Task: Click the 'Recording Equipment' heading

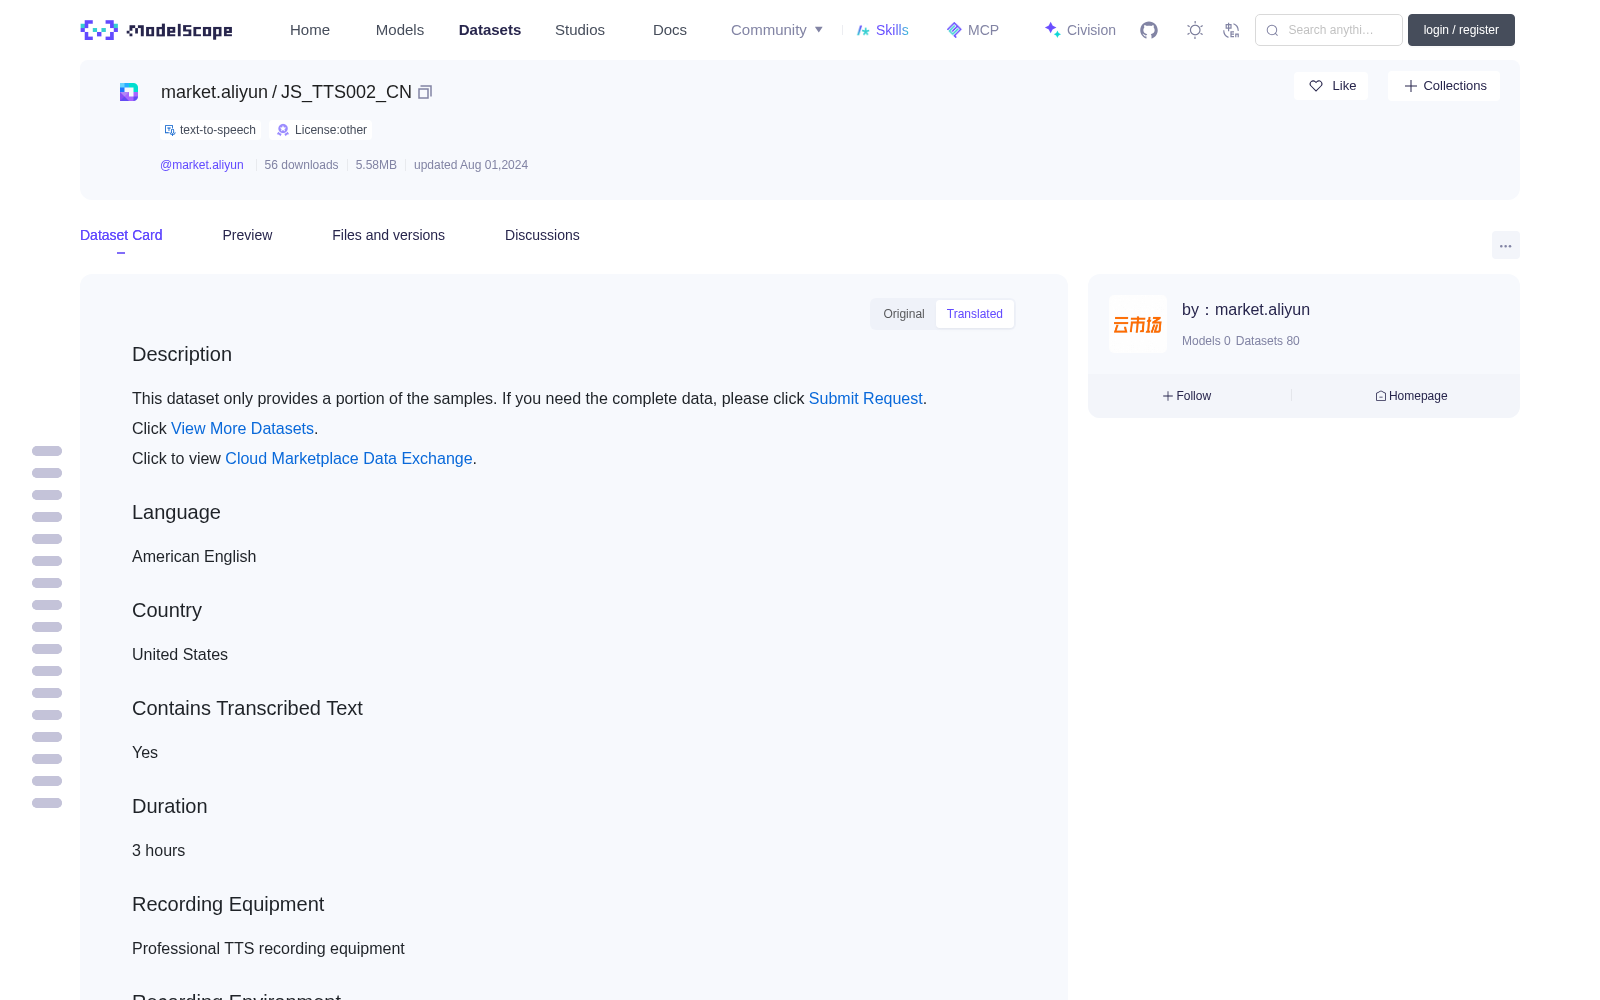Action: tap(228, 904)
